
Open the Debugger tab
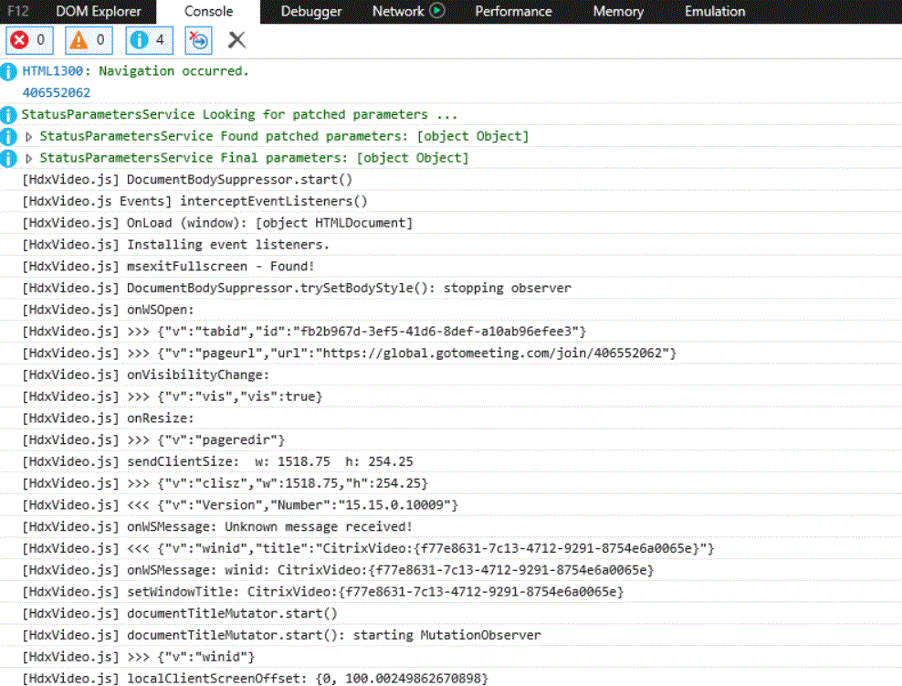pos(311,12)
